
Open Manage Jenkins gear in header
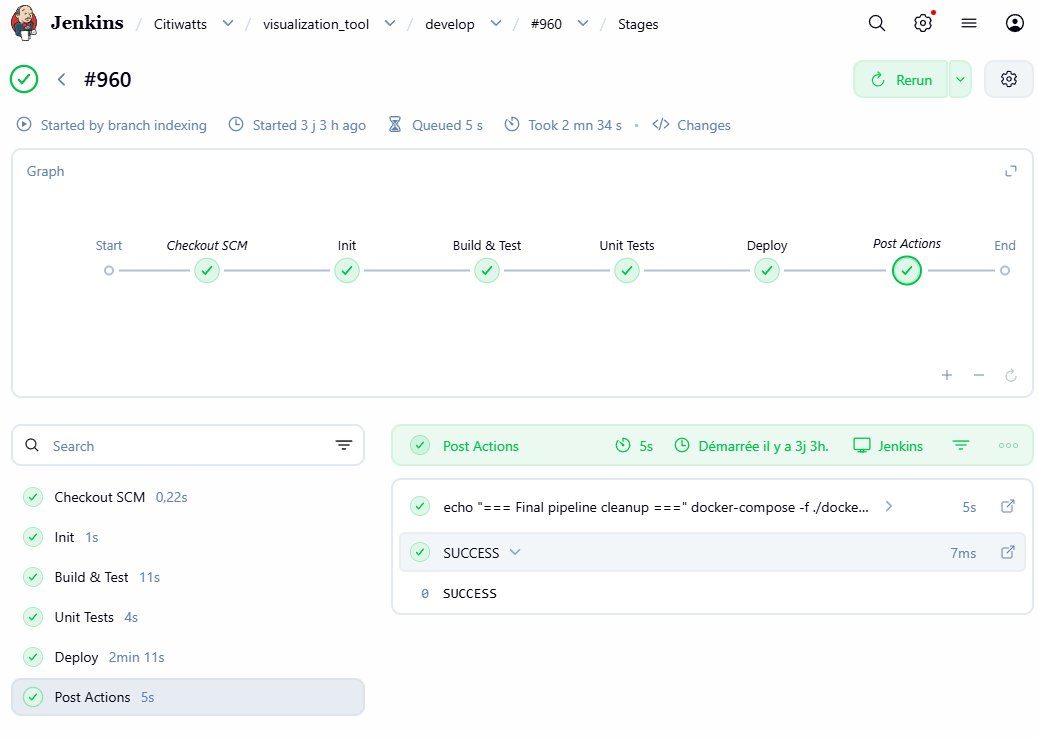click(x=923, y=23)
